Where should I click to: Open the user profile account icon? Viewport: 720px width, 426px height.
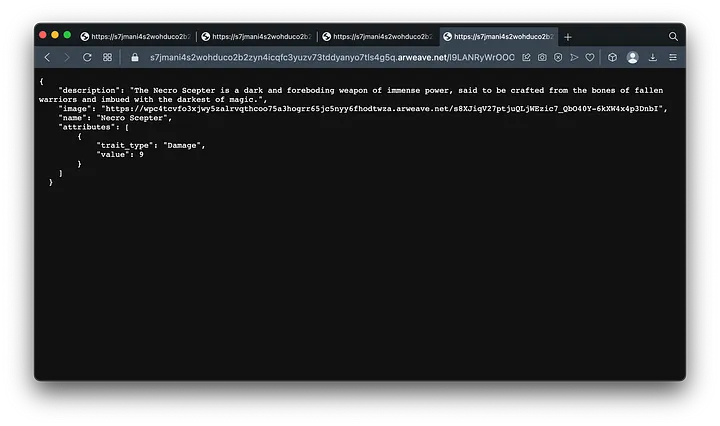[632, 58]
